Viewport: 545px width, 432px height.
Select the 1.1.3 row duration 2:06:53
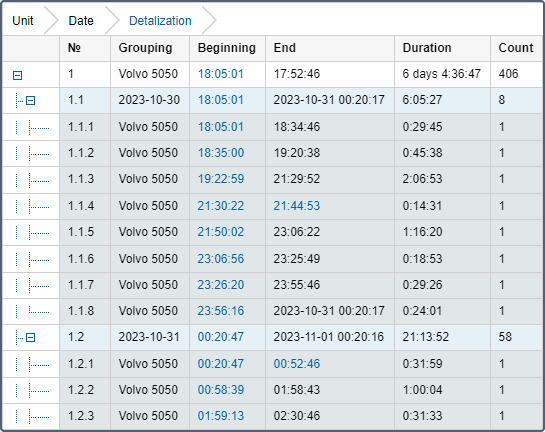pos(422,179)
